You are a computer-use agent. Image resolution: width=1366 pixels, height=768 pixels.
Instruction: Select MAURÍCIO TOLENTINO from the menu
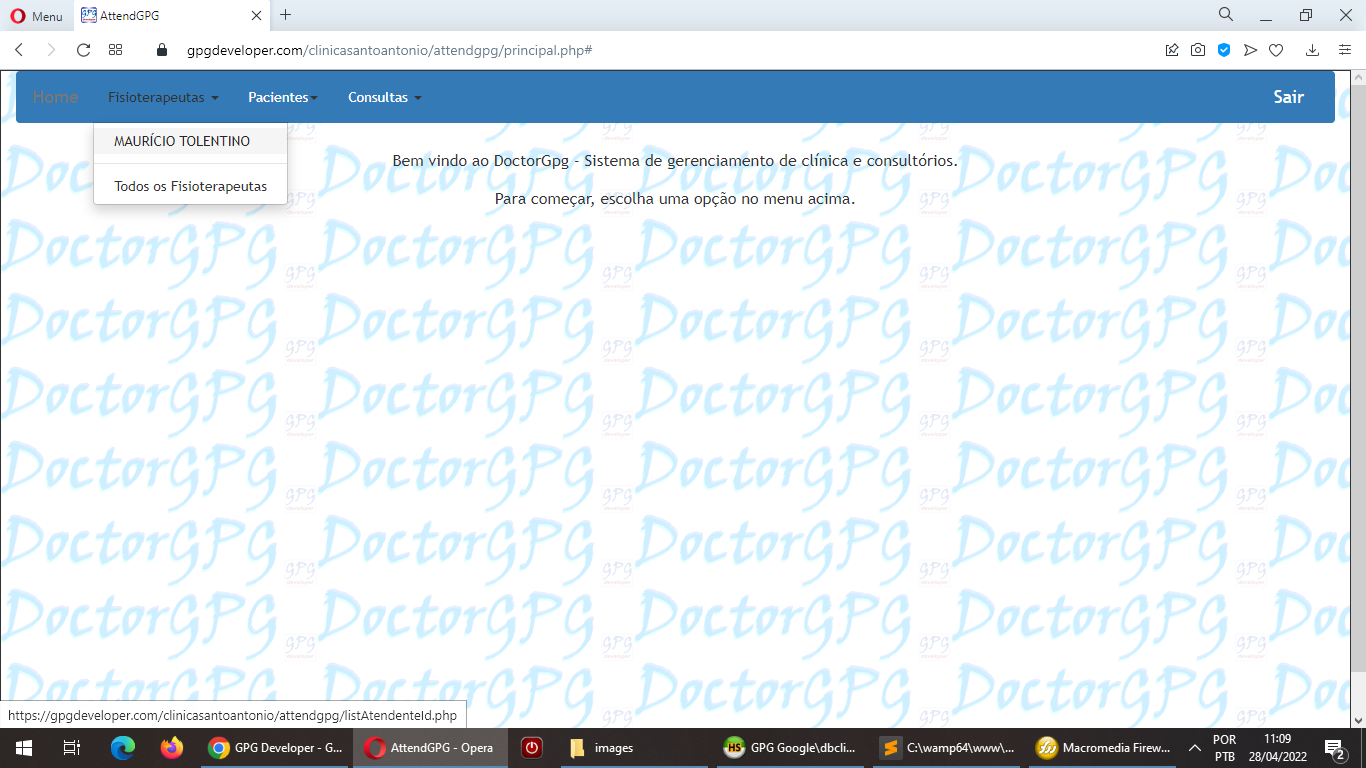182,141
